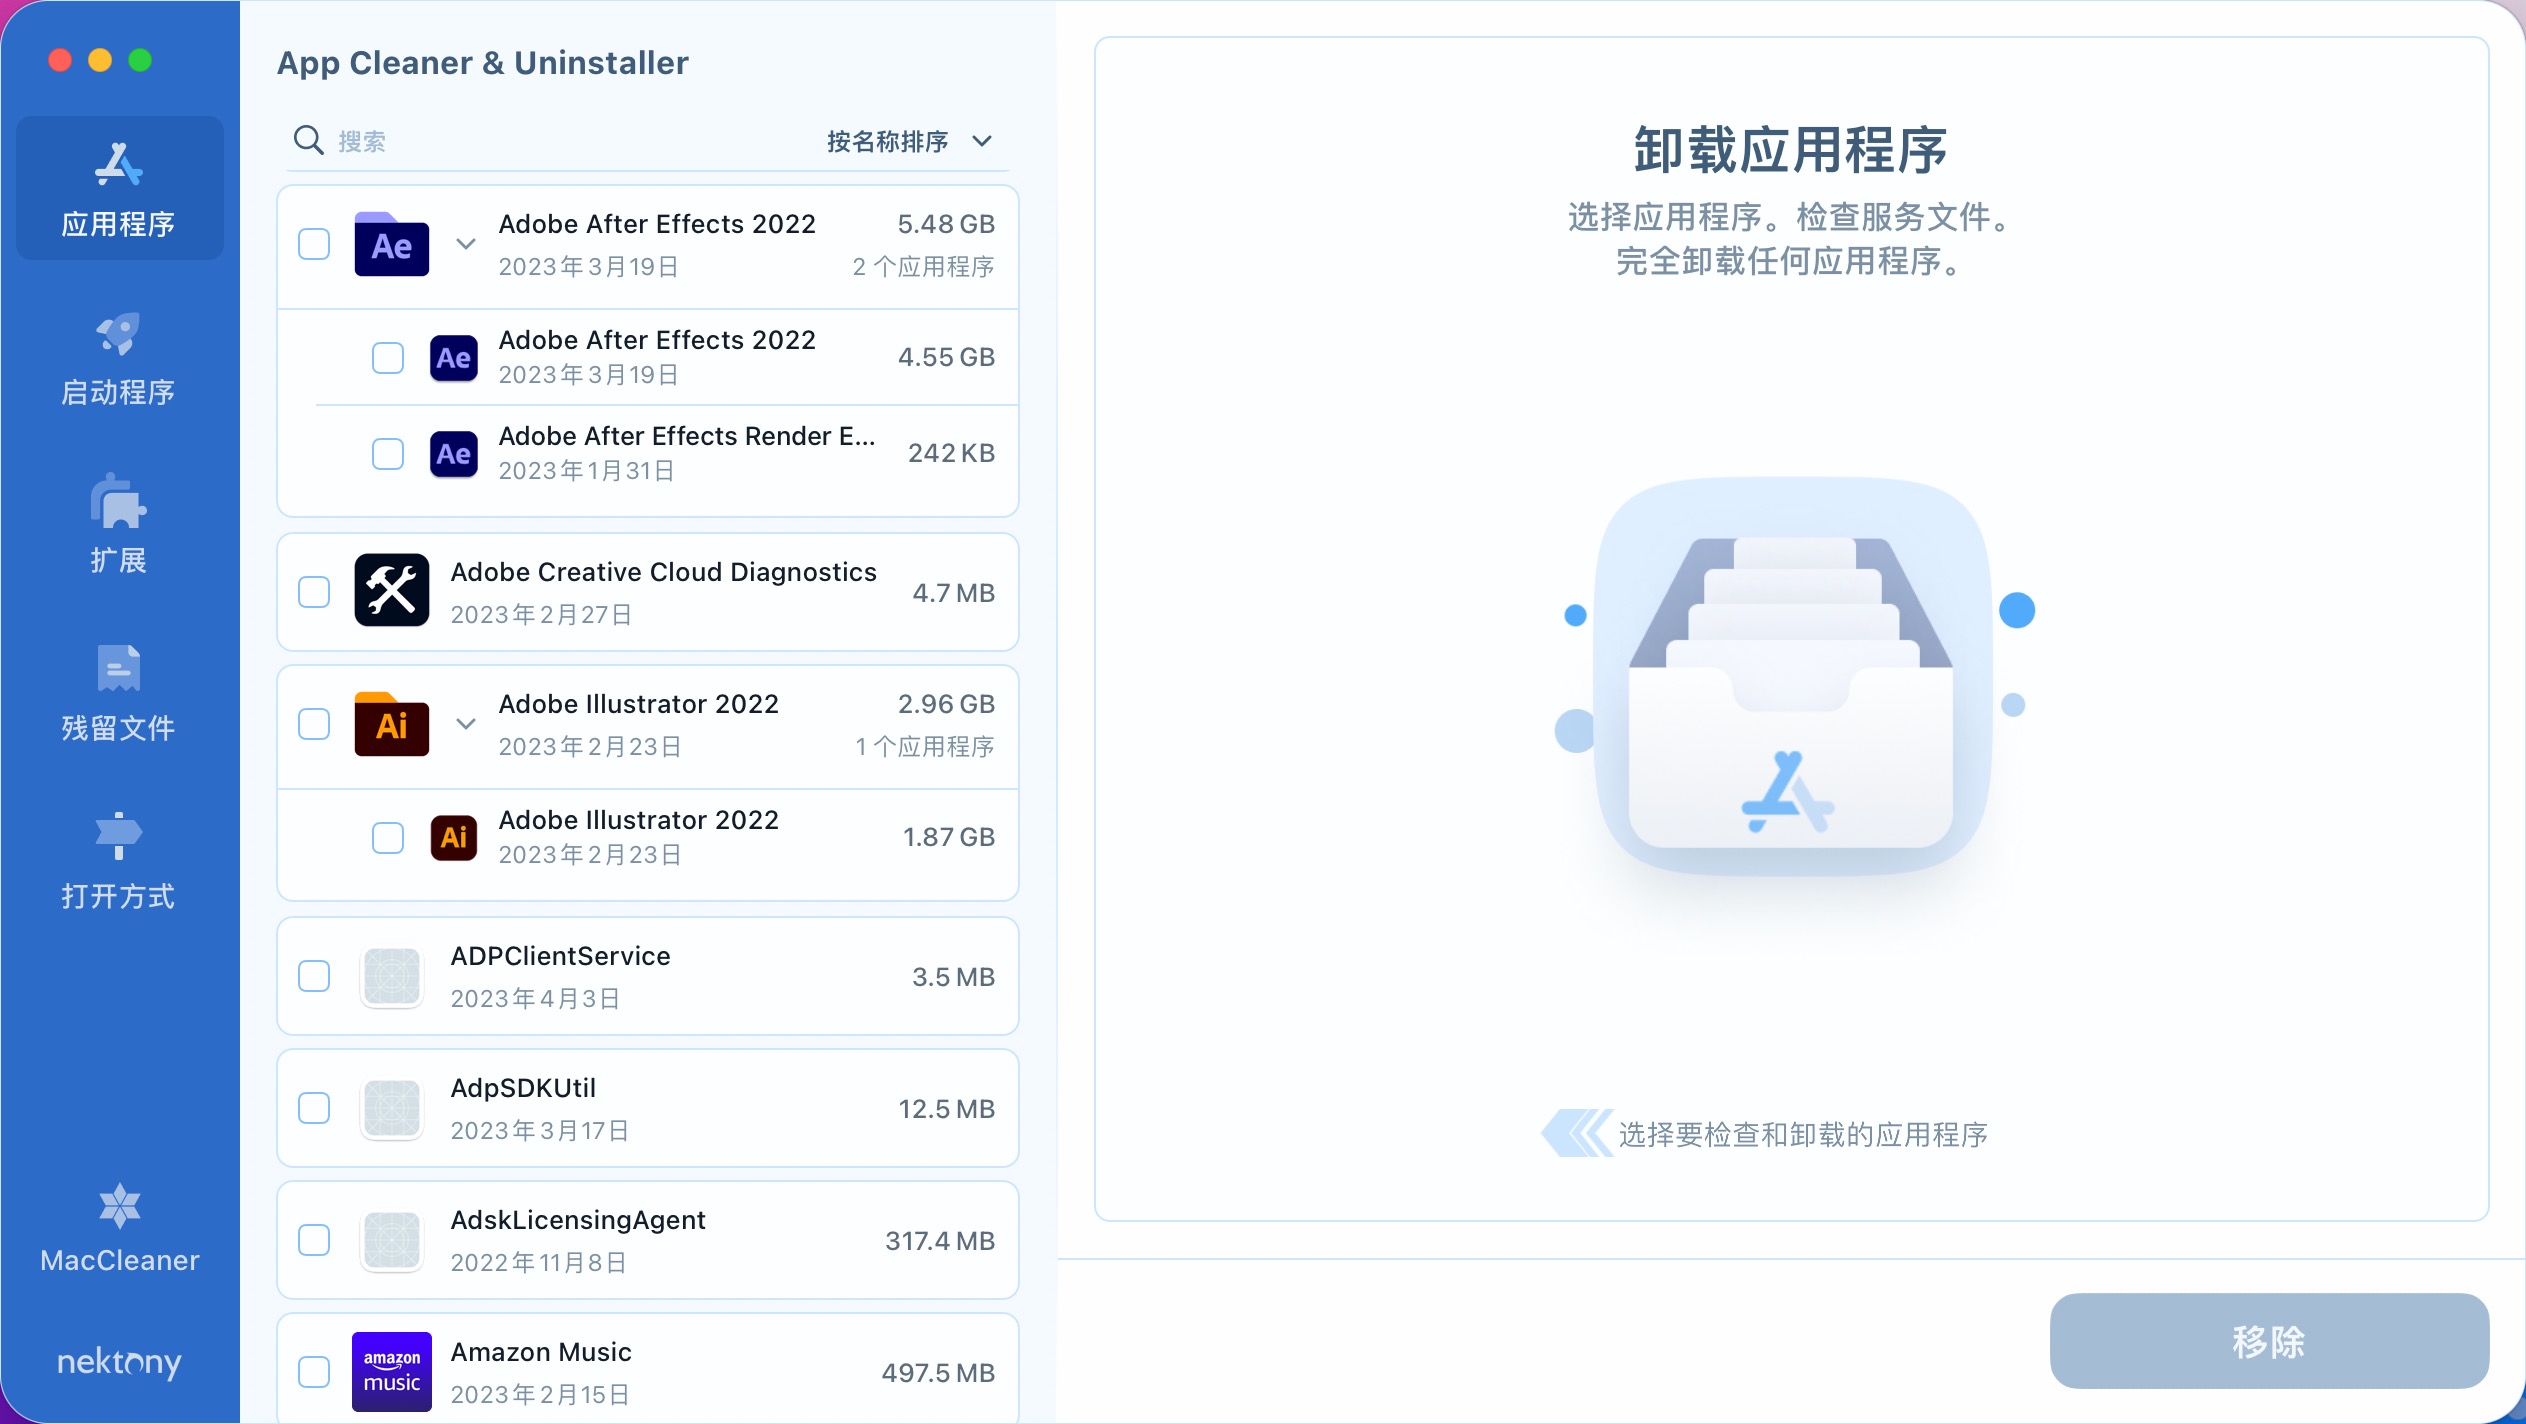
Task: Click the 1.87 GB Illustrator app icon
Action: pos(454,838)
